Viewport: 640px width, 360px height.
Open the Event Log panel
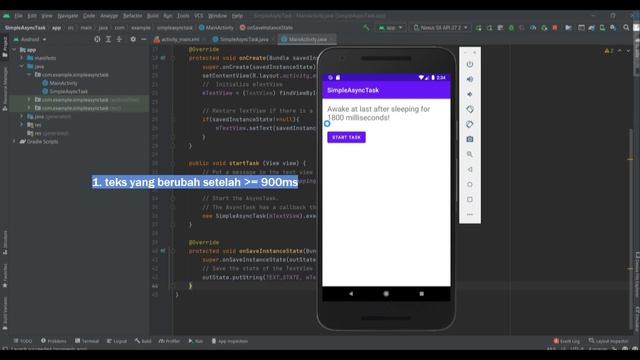567,341
